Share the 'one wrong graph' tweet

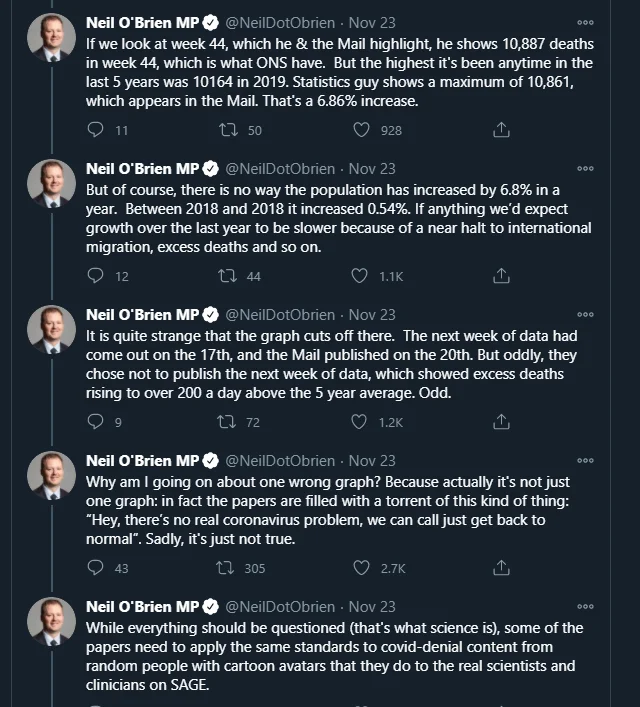501,568
